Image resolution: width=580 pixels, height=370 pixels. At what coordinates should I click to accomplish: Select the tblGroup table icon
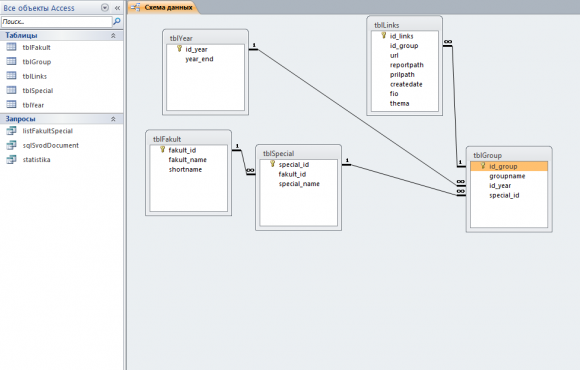(11, 61)
